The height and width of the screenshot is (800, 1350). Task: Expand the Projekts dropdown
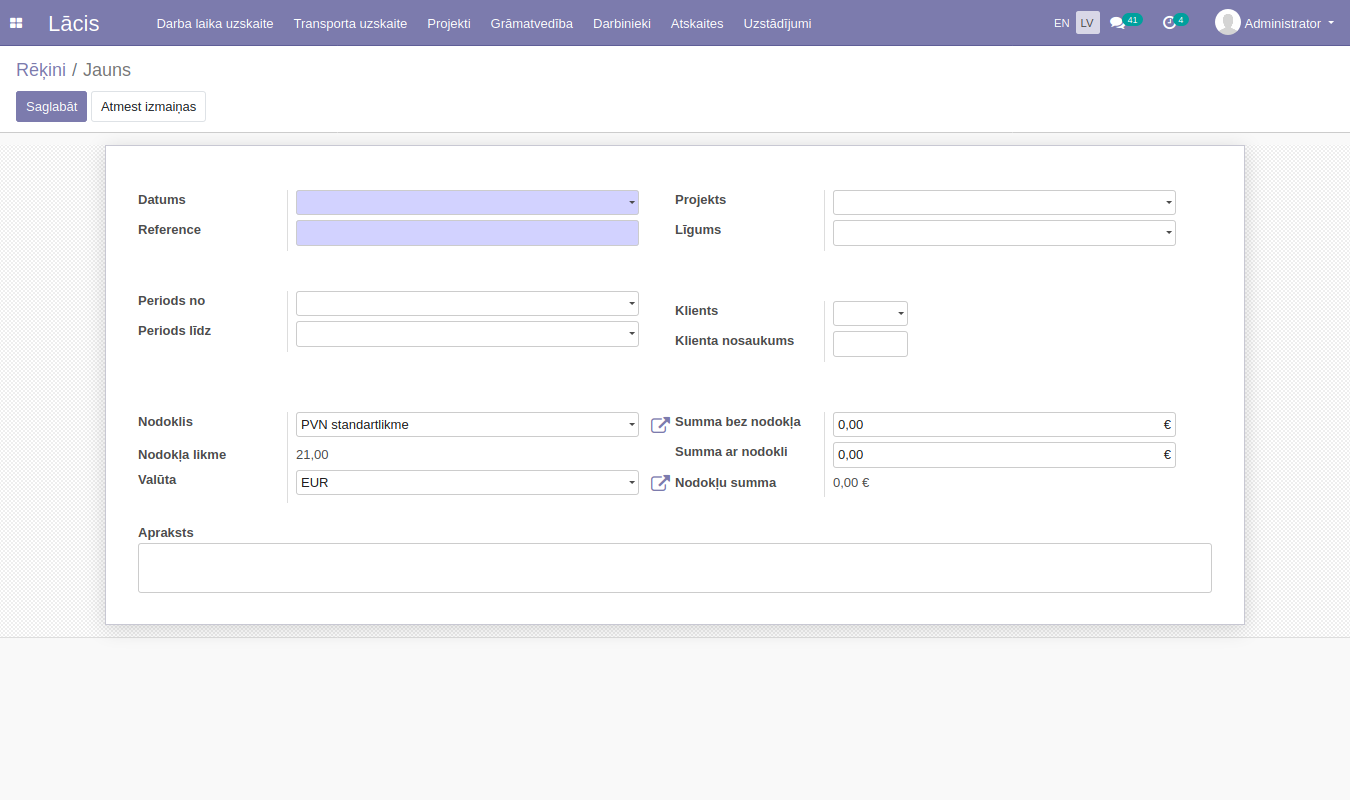(1168, 203)
